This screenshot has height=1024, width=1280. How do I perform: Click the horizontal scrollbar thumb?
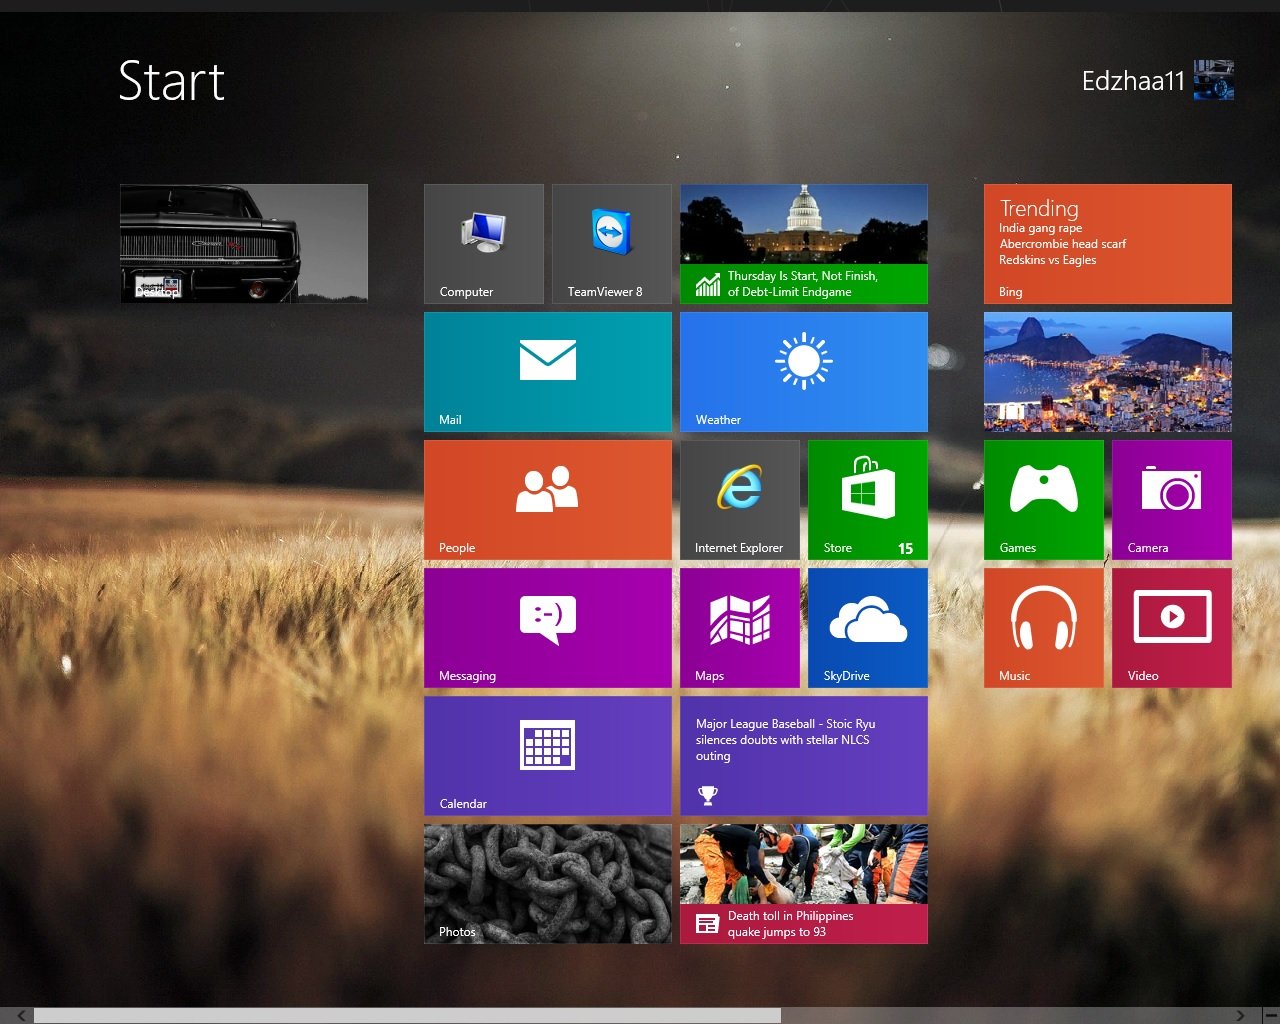pyautogui.click(x=407, y=1016)
